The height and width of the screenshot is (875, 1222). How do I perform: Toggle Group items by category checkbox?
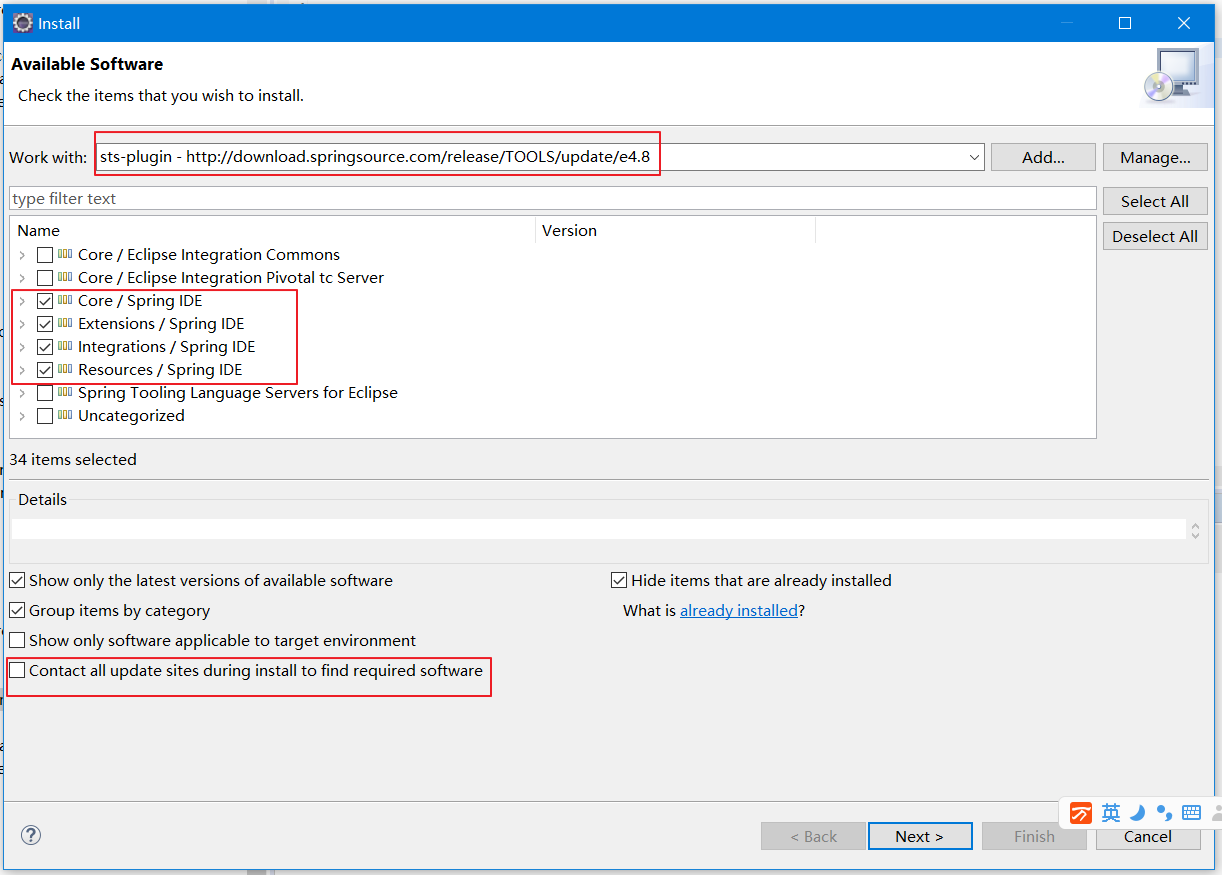tap(17, 610)
